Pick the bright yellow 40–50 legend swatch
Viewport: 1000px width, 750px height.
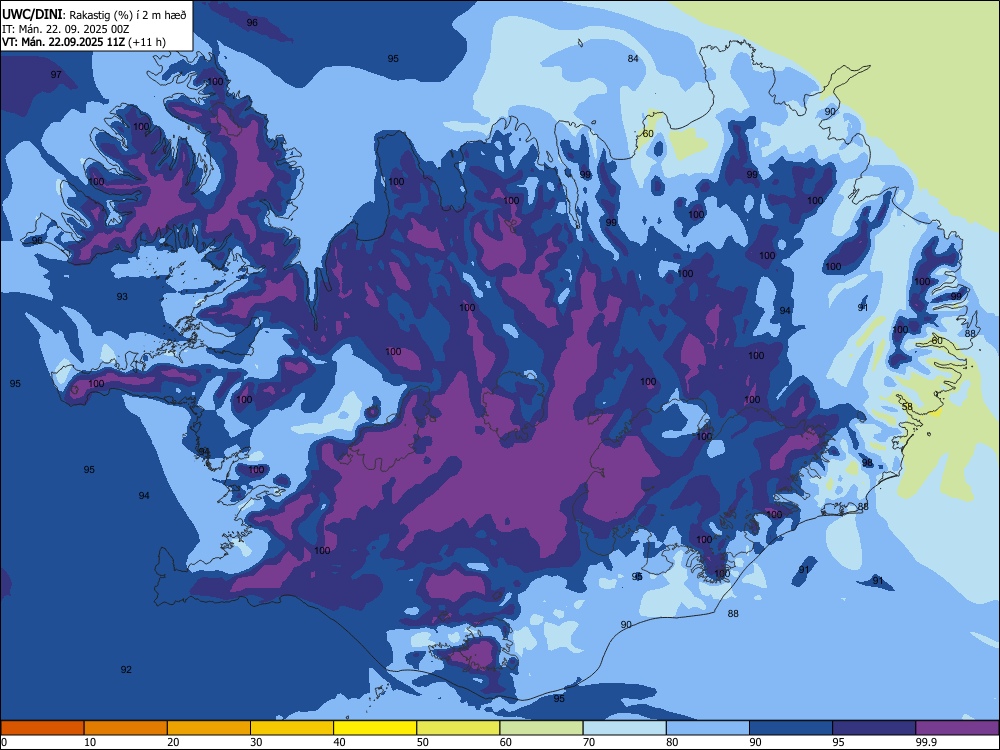[375, 728]
